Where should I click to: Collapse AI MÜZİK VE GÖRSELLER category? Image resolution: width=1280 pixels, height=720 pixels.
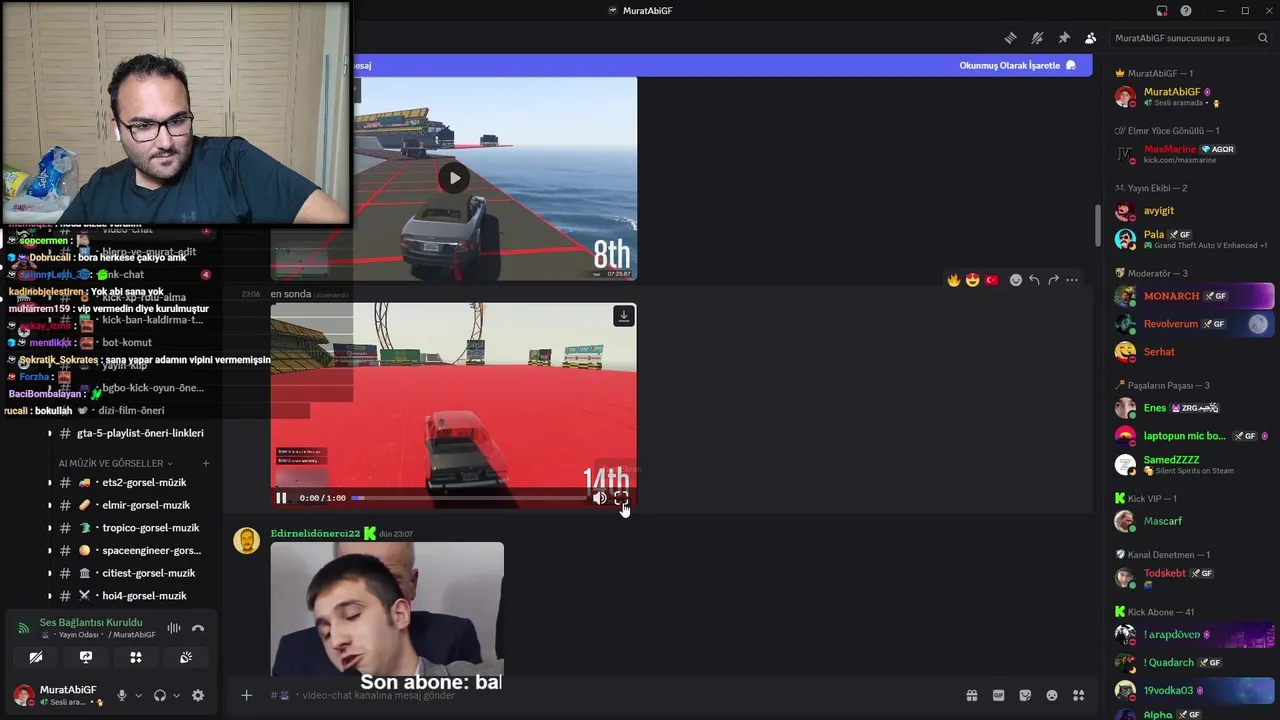(x=115, y=463)
